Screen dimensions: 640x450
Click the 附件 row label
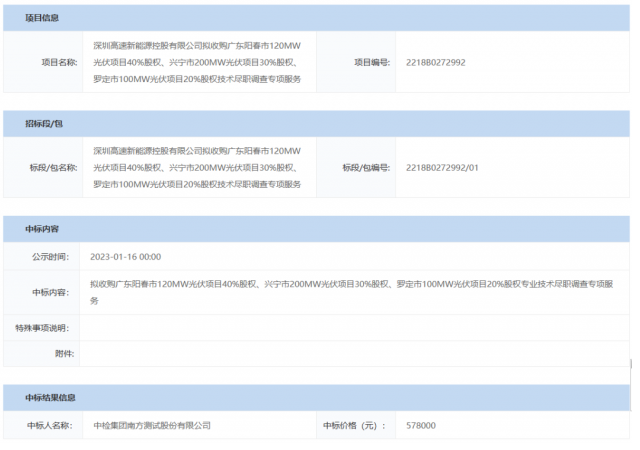coord(64,353)
